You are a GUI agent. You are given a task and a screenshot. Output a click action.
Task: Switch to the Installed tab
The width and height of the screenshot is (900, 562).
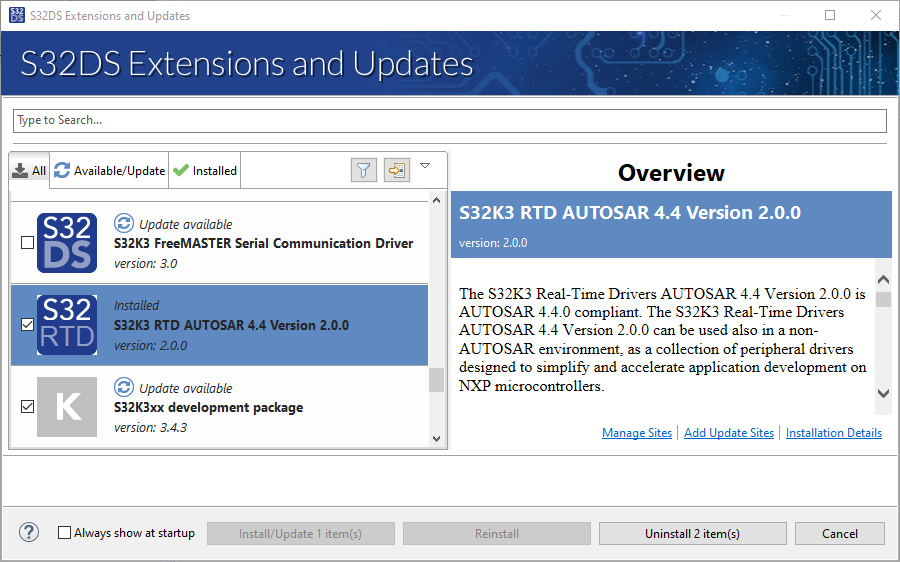(x=205, y=170)
